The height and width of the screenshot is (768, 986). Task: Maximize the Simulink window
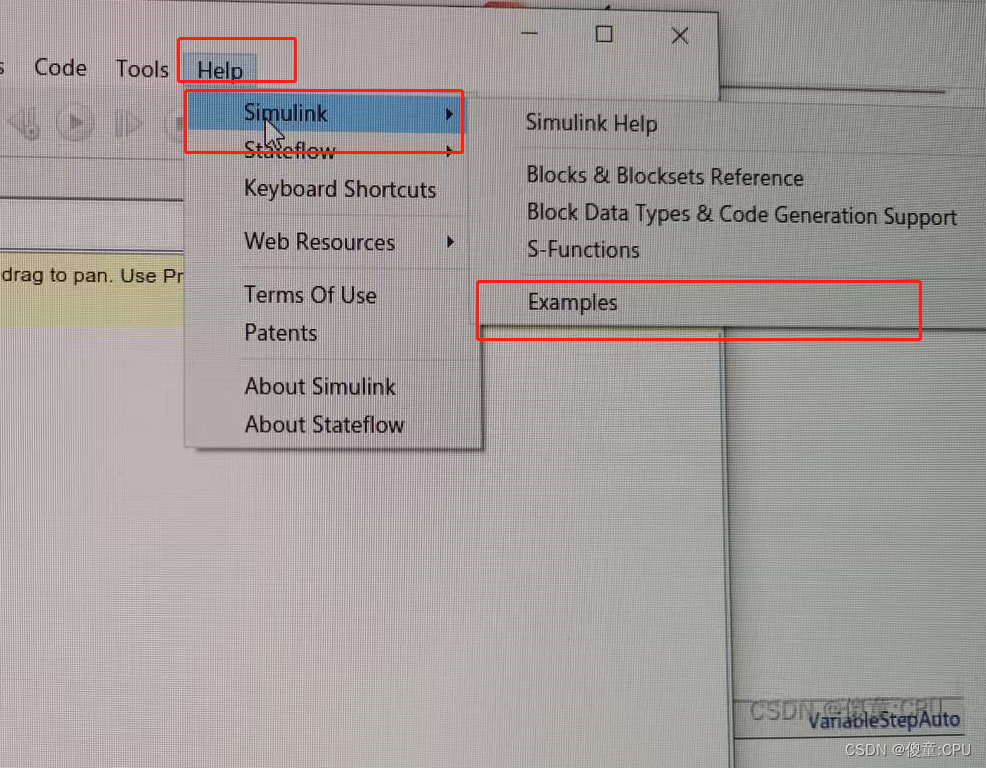tap(604, 34)
